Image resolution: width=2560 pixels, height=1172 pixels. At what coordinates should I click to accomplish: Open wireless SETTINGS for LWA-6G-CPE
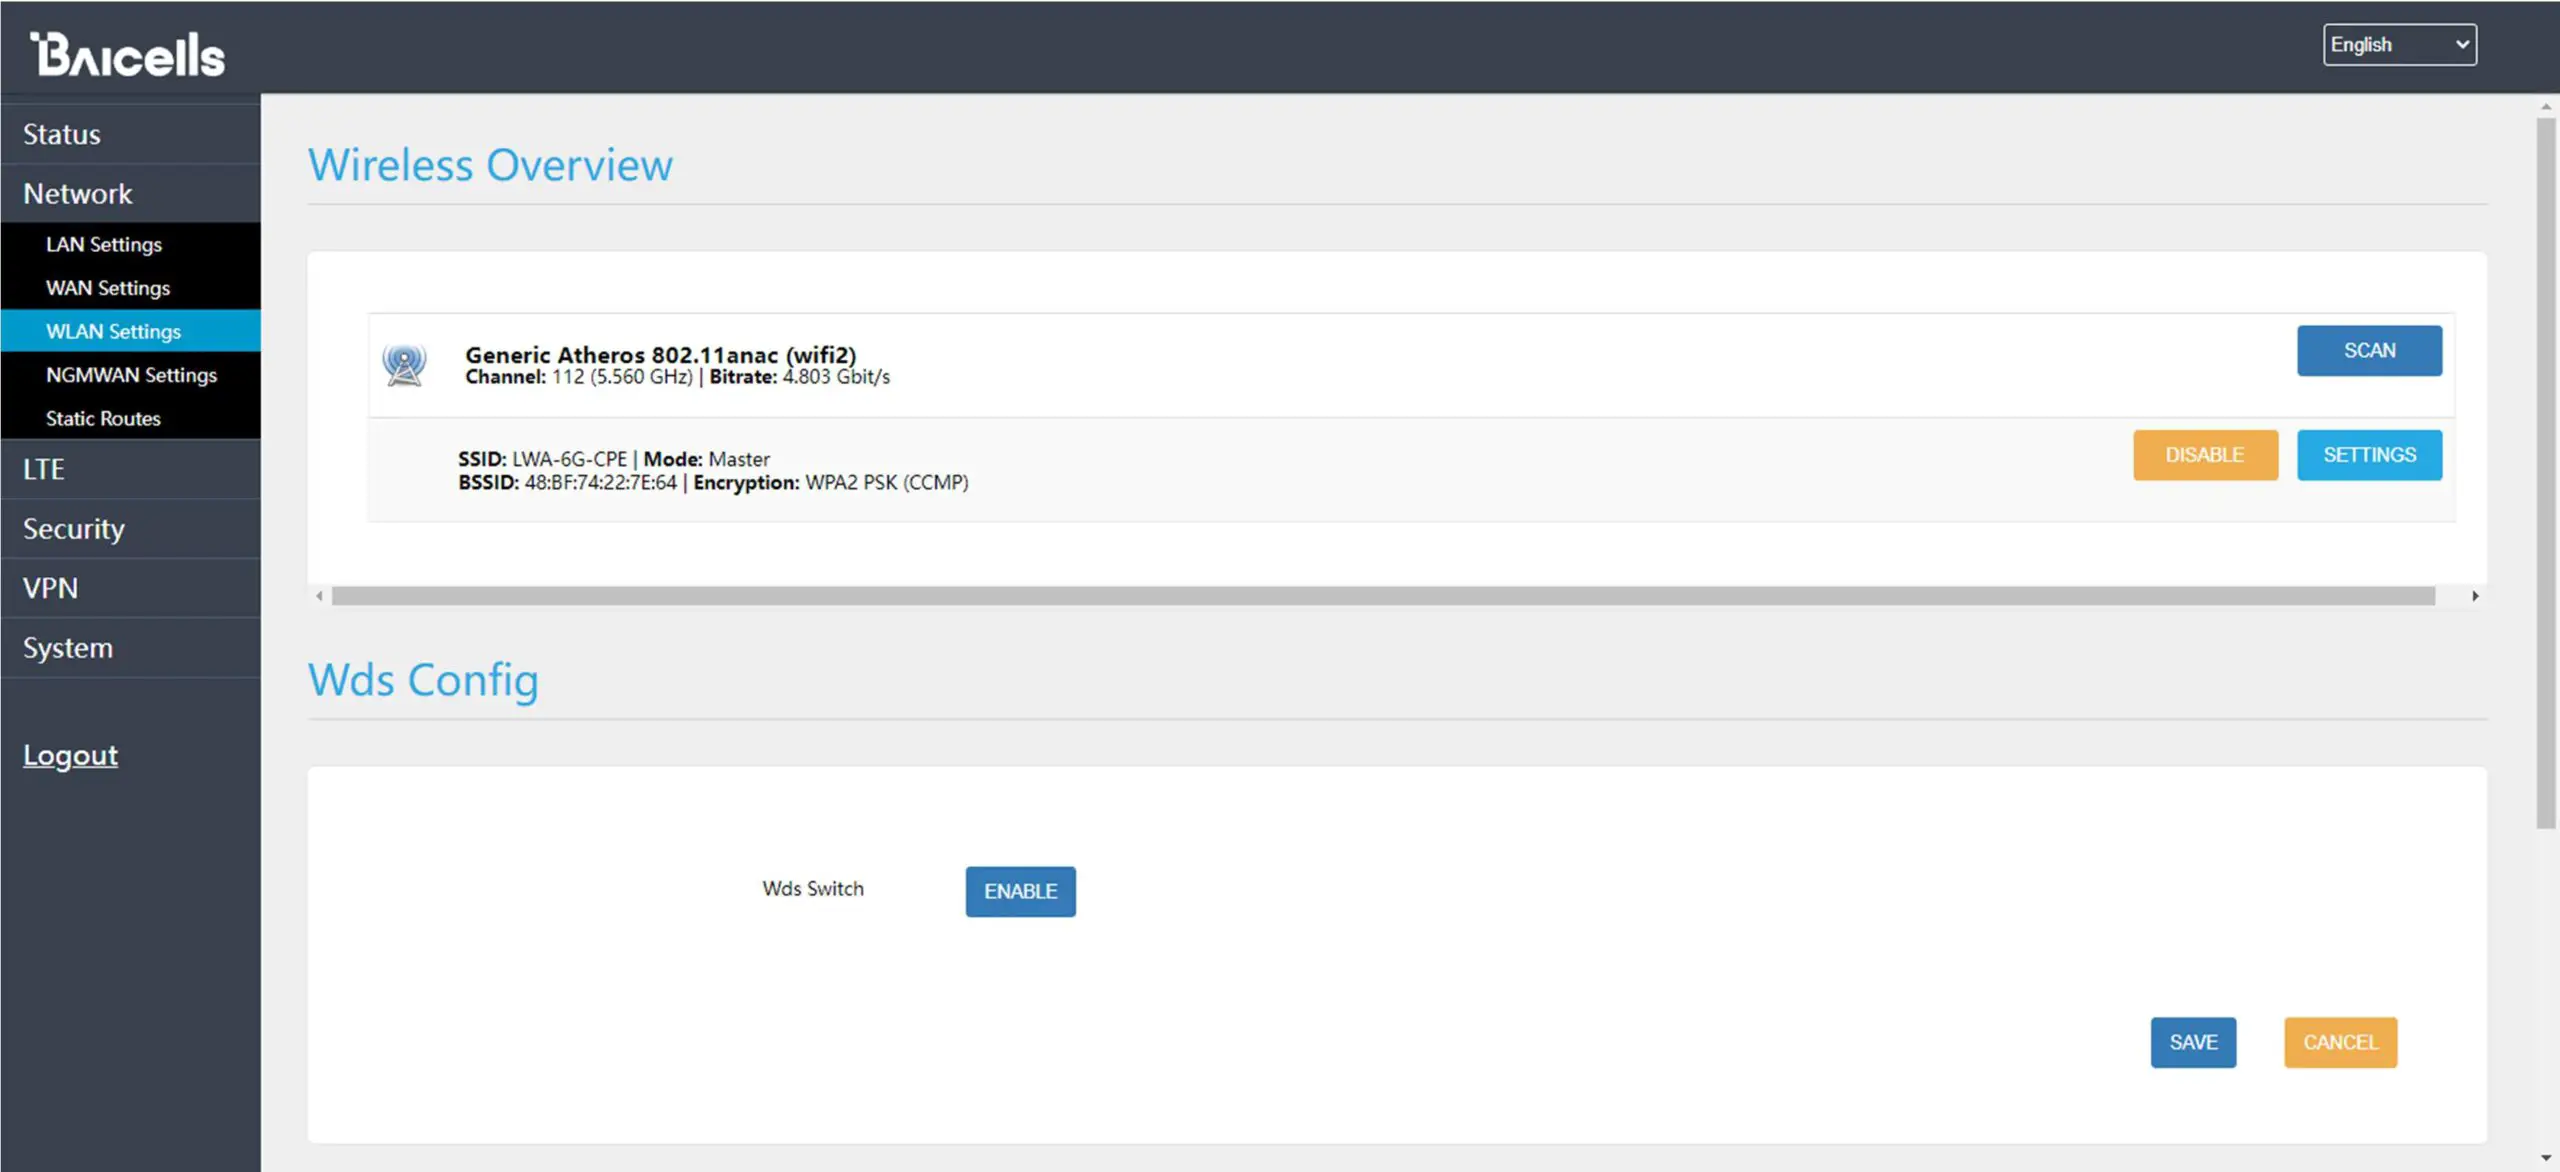[x=2369, y=455]
